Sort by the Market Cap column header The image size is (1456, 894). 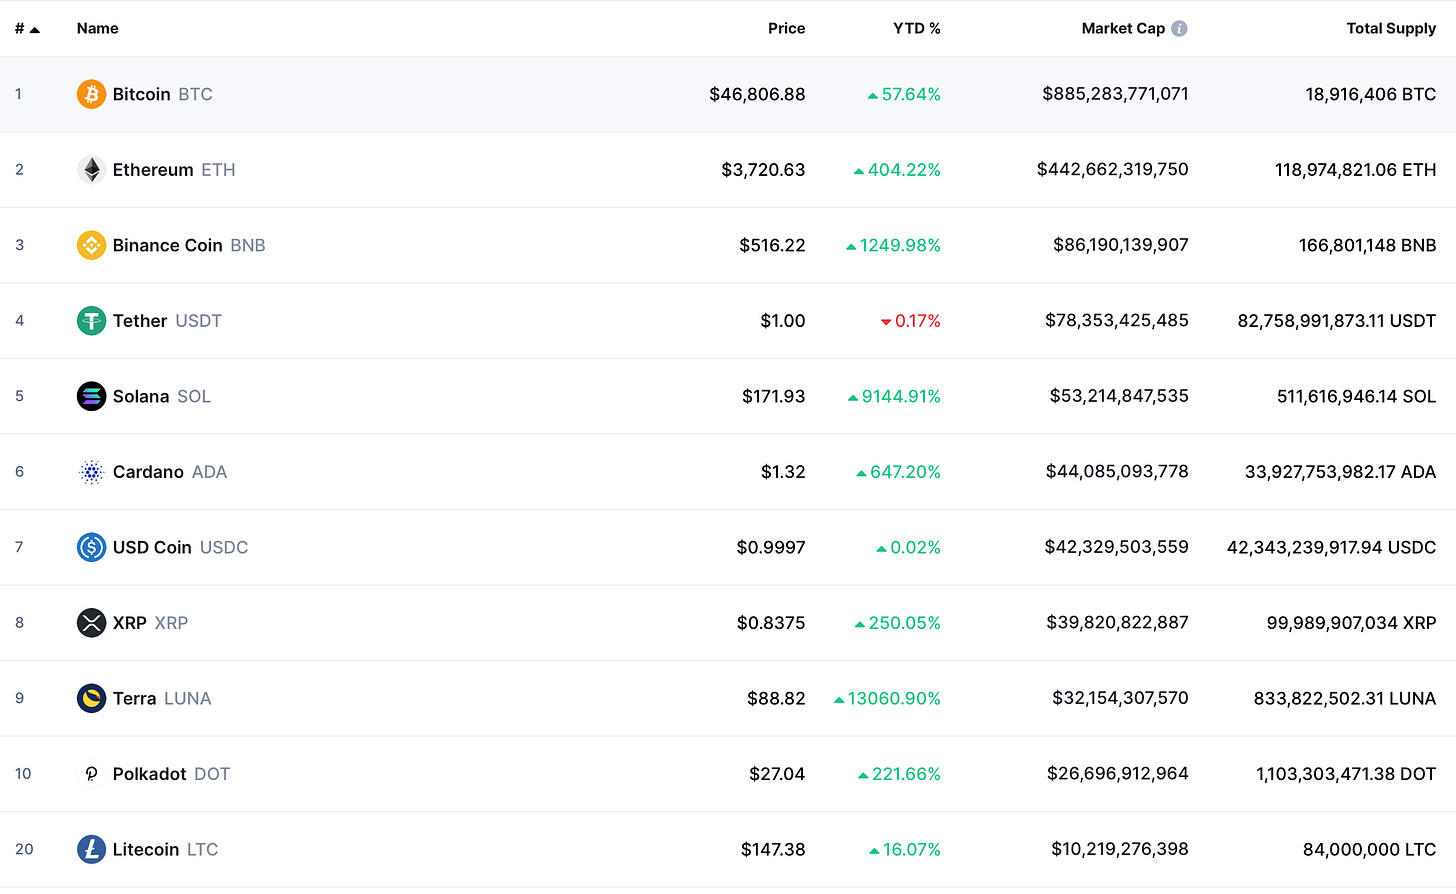[1123, 28]
